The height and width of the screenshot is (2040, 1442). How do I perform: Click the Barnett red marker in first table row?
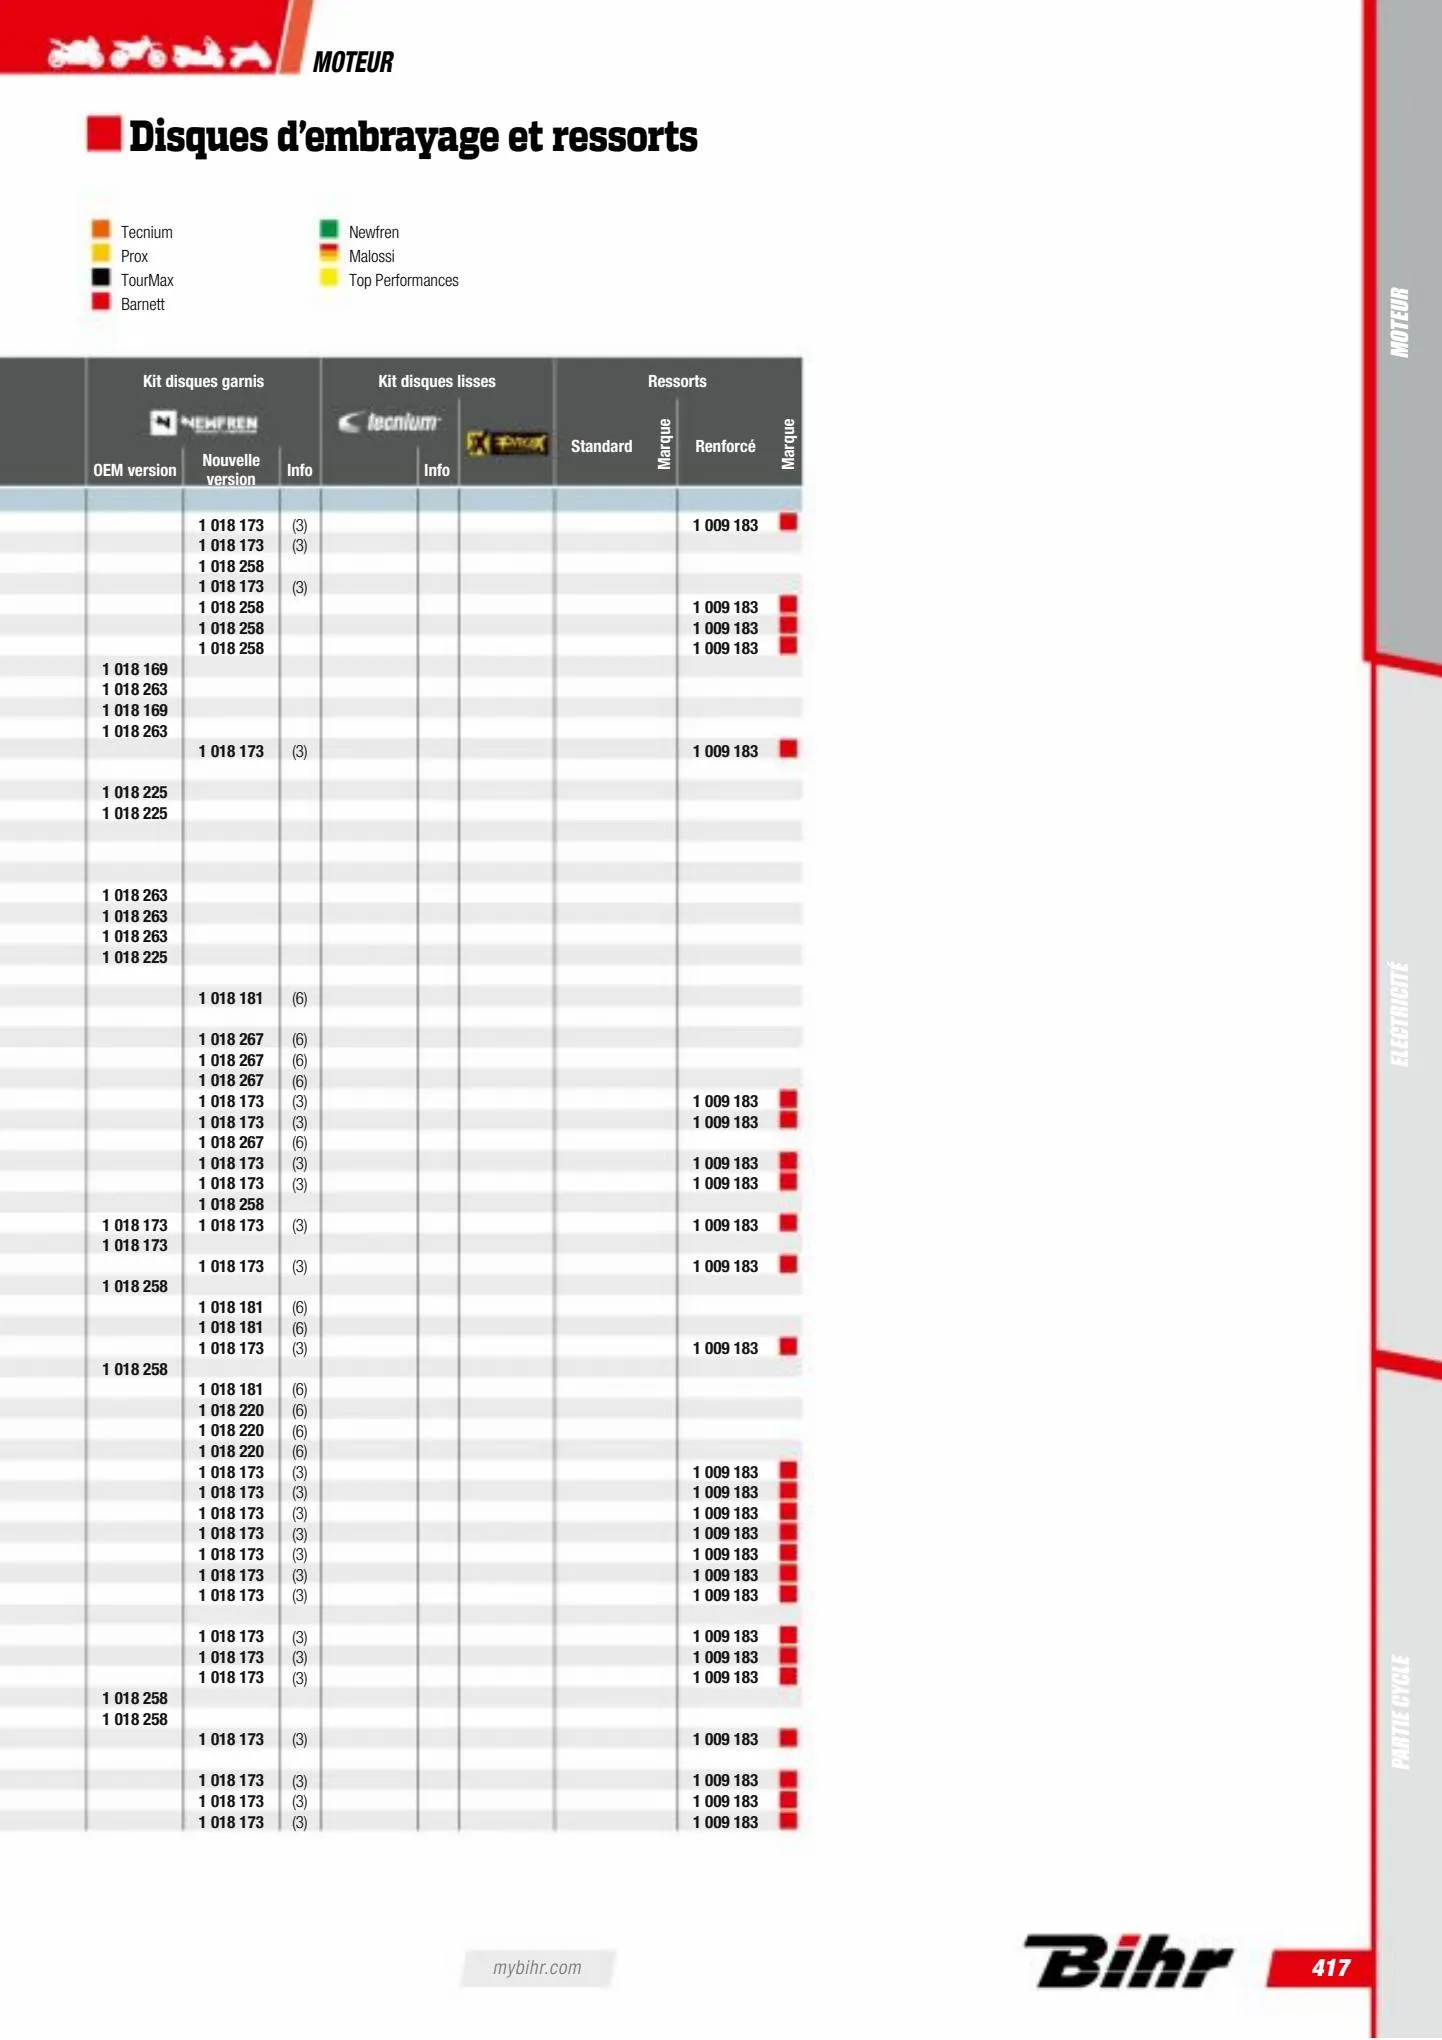pyautogui.click(x=788, y=522)
